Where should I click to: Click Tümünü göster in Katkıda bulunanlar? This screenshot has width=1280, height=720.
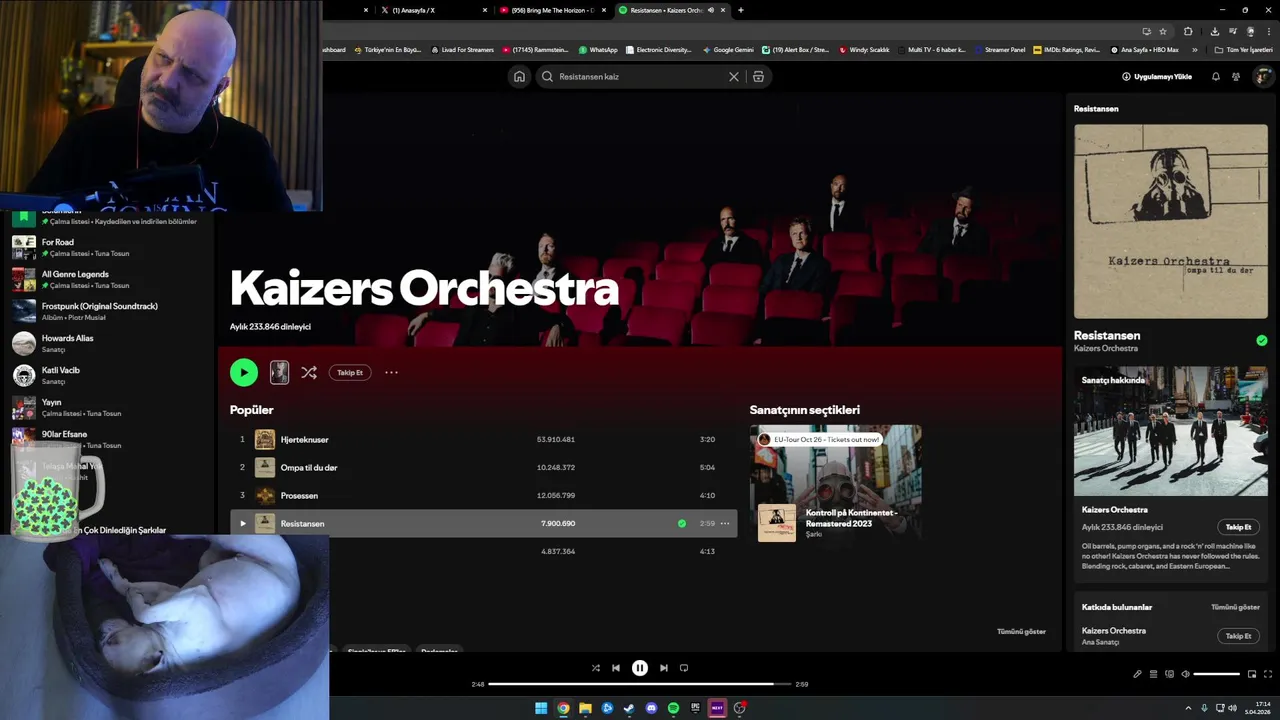(x=1235, y=607)
